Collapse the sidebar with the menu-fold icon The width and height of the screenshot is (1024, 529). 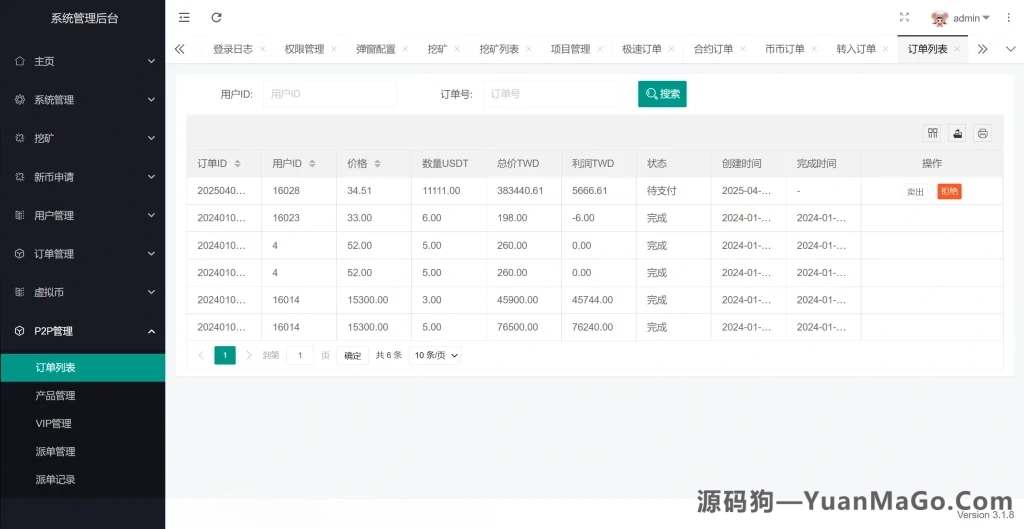(x=184, y=18)
